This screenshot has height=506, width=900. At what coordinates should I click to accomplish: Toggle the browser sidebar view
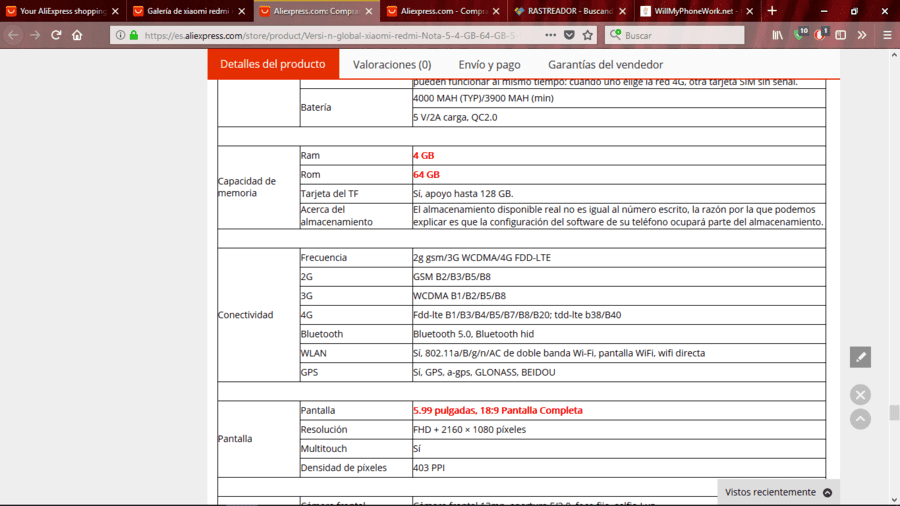click(x=840, y=35)
